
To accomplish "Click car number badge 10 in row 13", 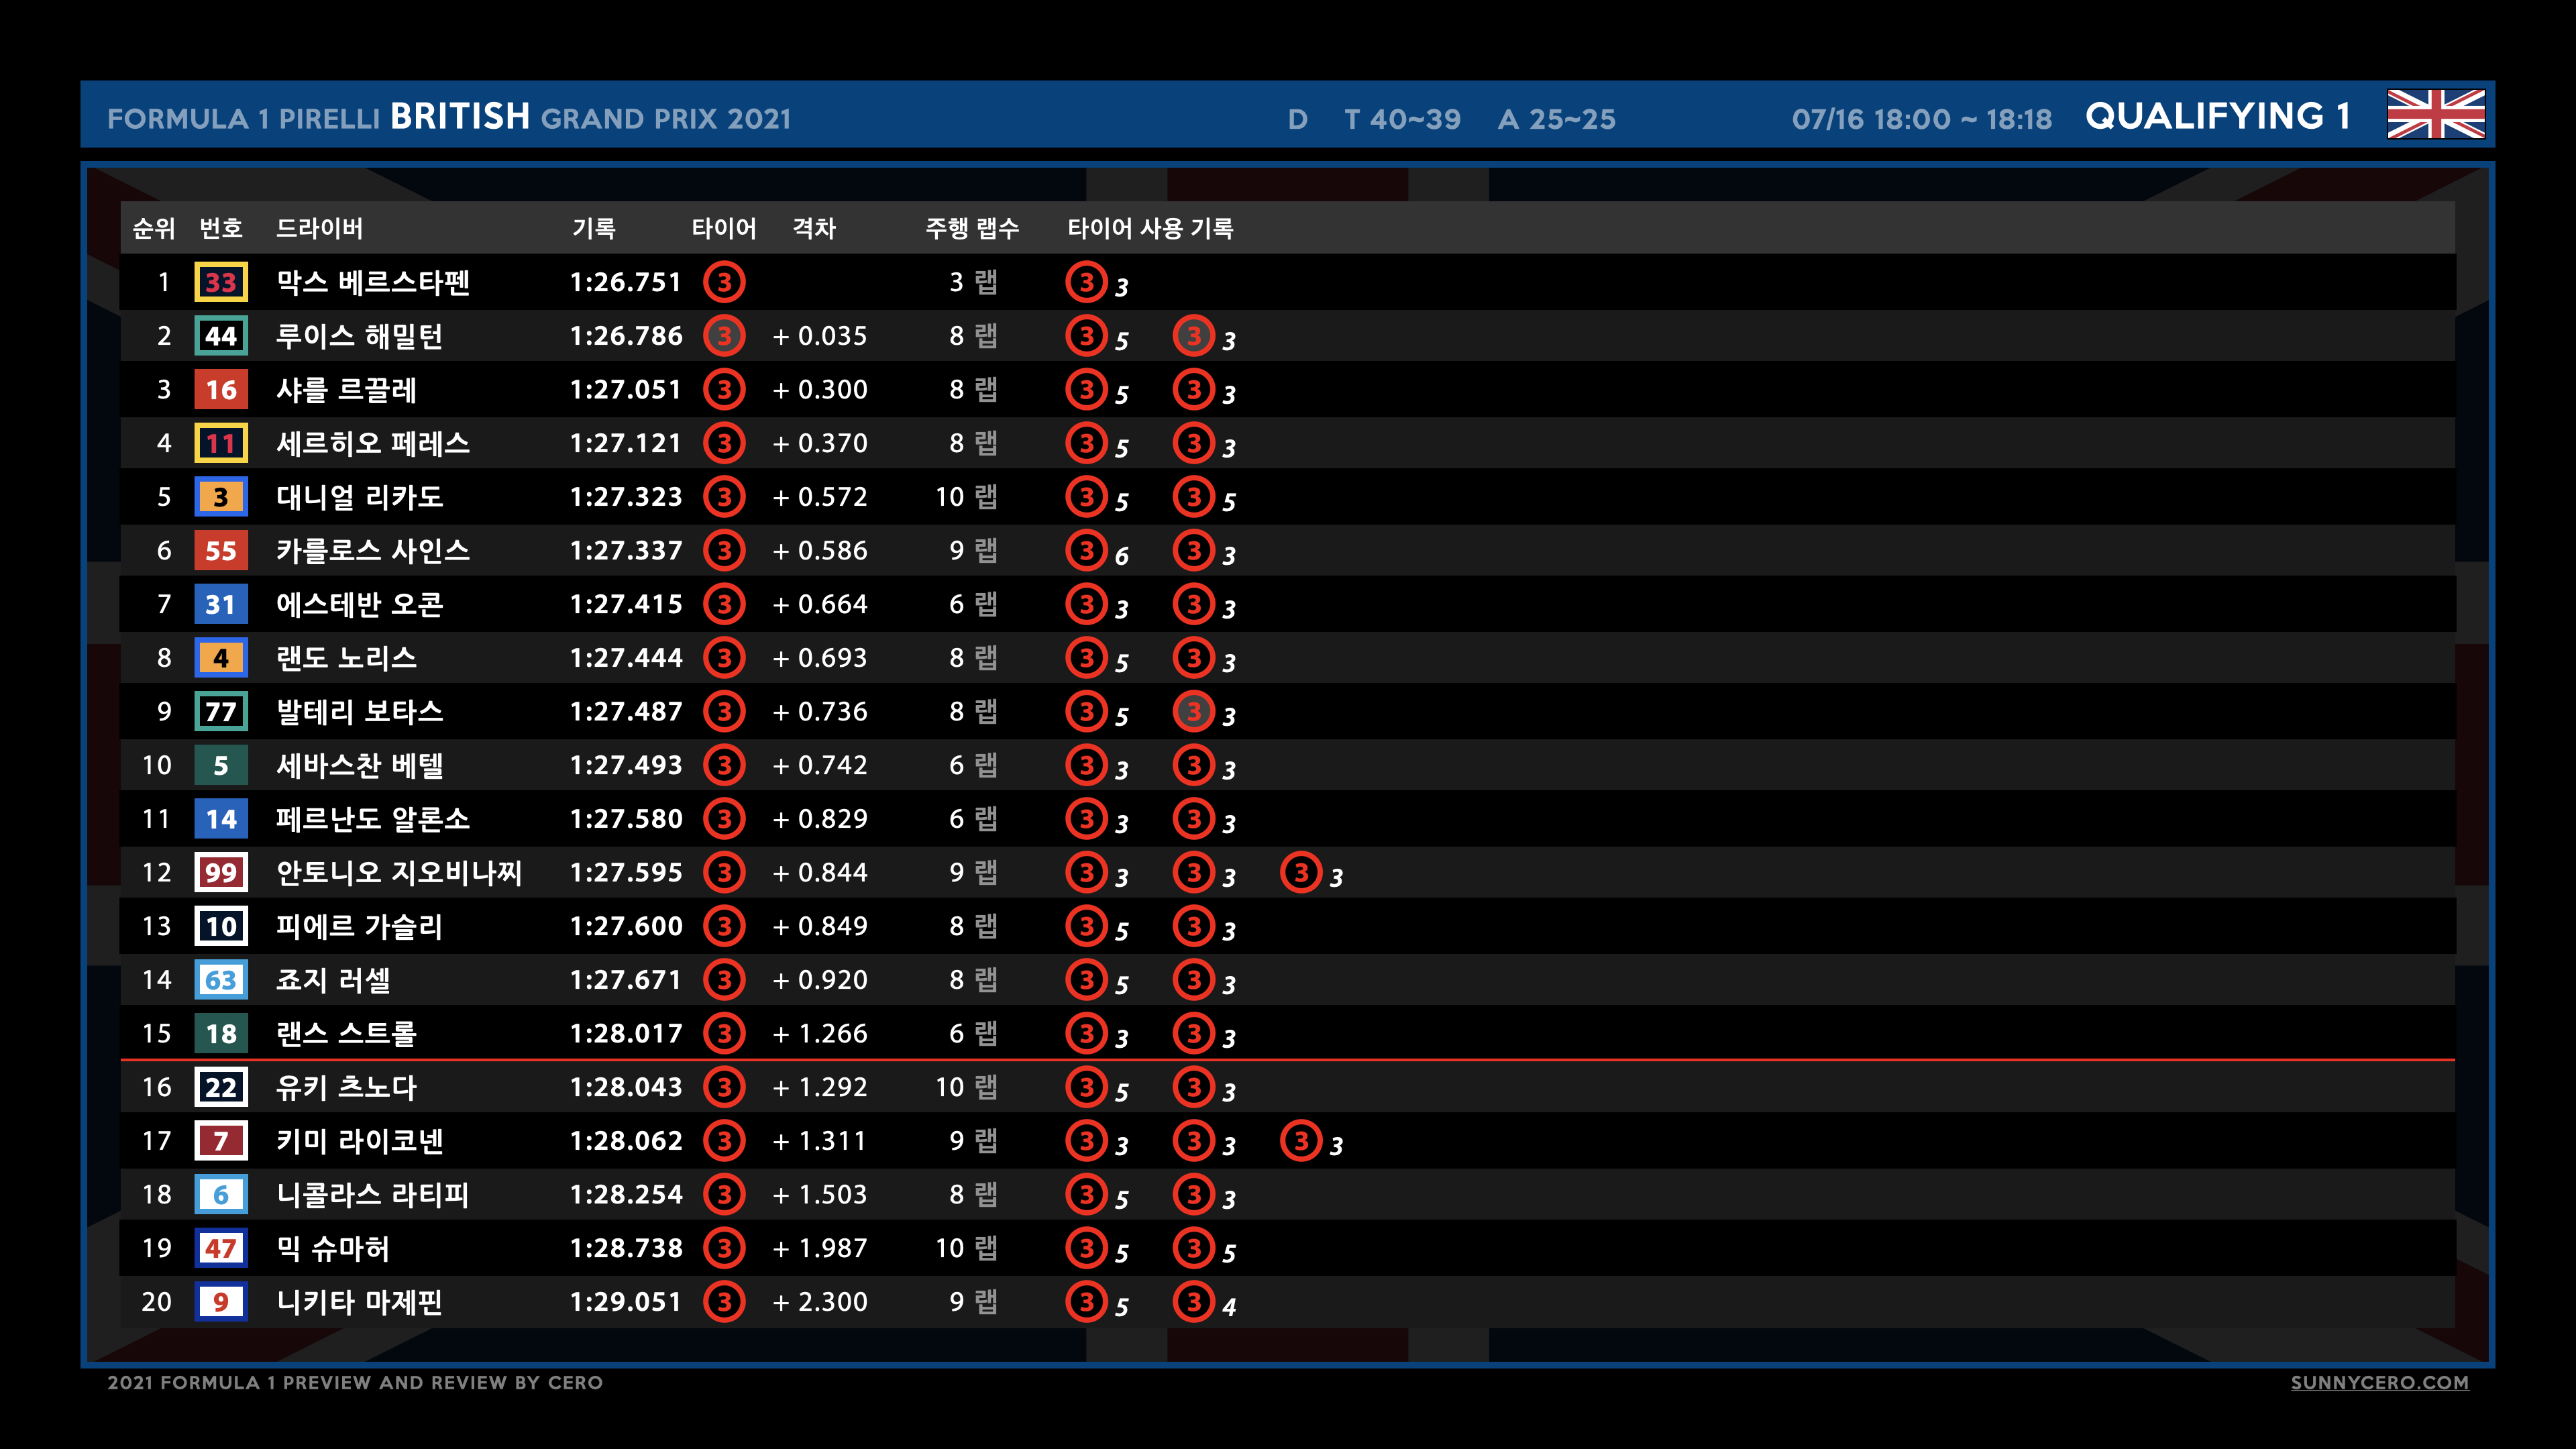I will (221, 926).
